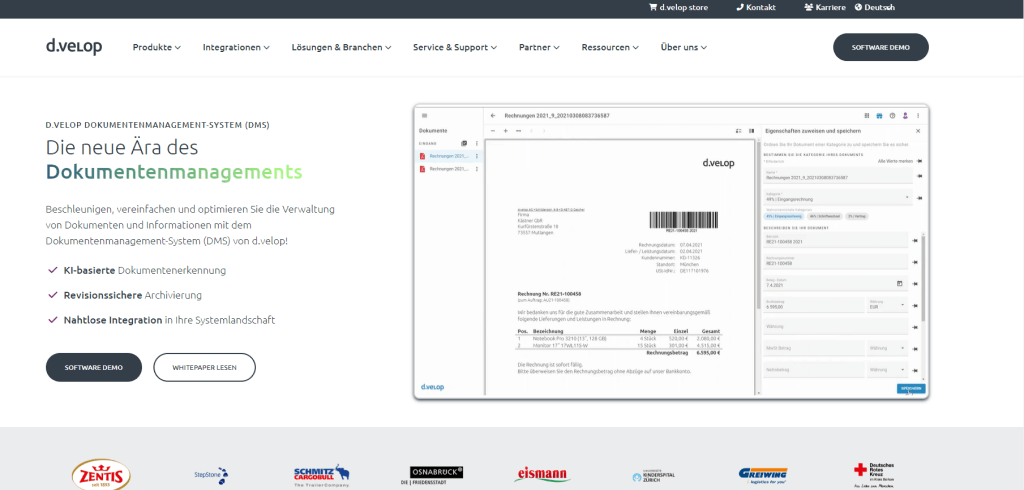Toggle pin for the Name field
The image size is (1024, 490).
[919, 176]
